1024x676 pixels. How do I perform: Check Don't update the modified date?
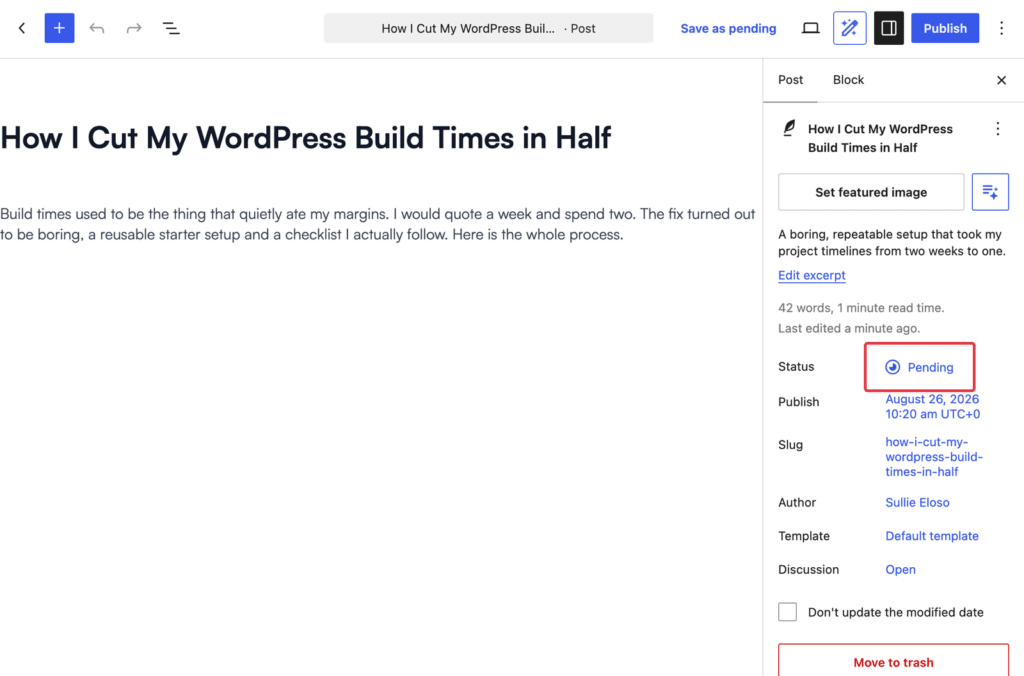coord(788,612)
